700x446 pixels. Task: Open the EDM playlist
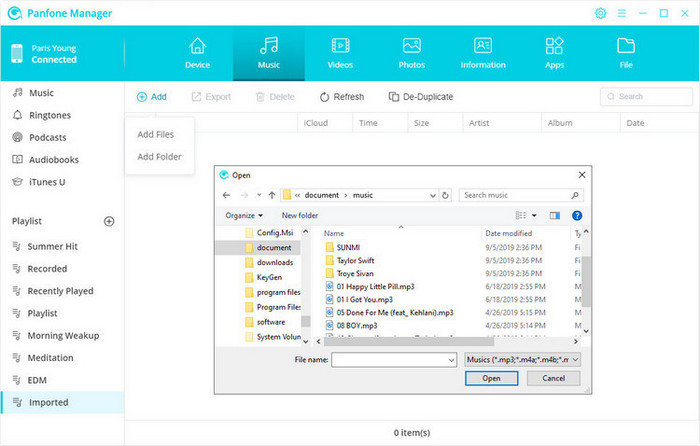point(37,380)
